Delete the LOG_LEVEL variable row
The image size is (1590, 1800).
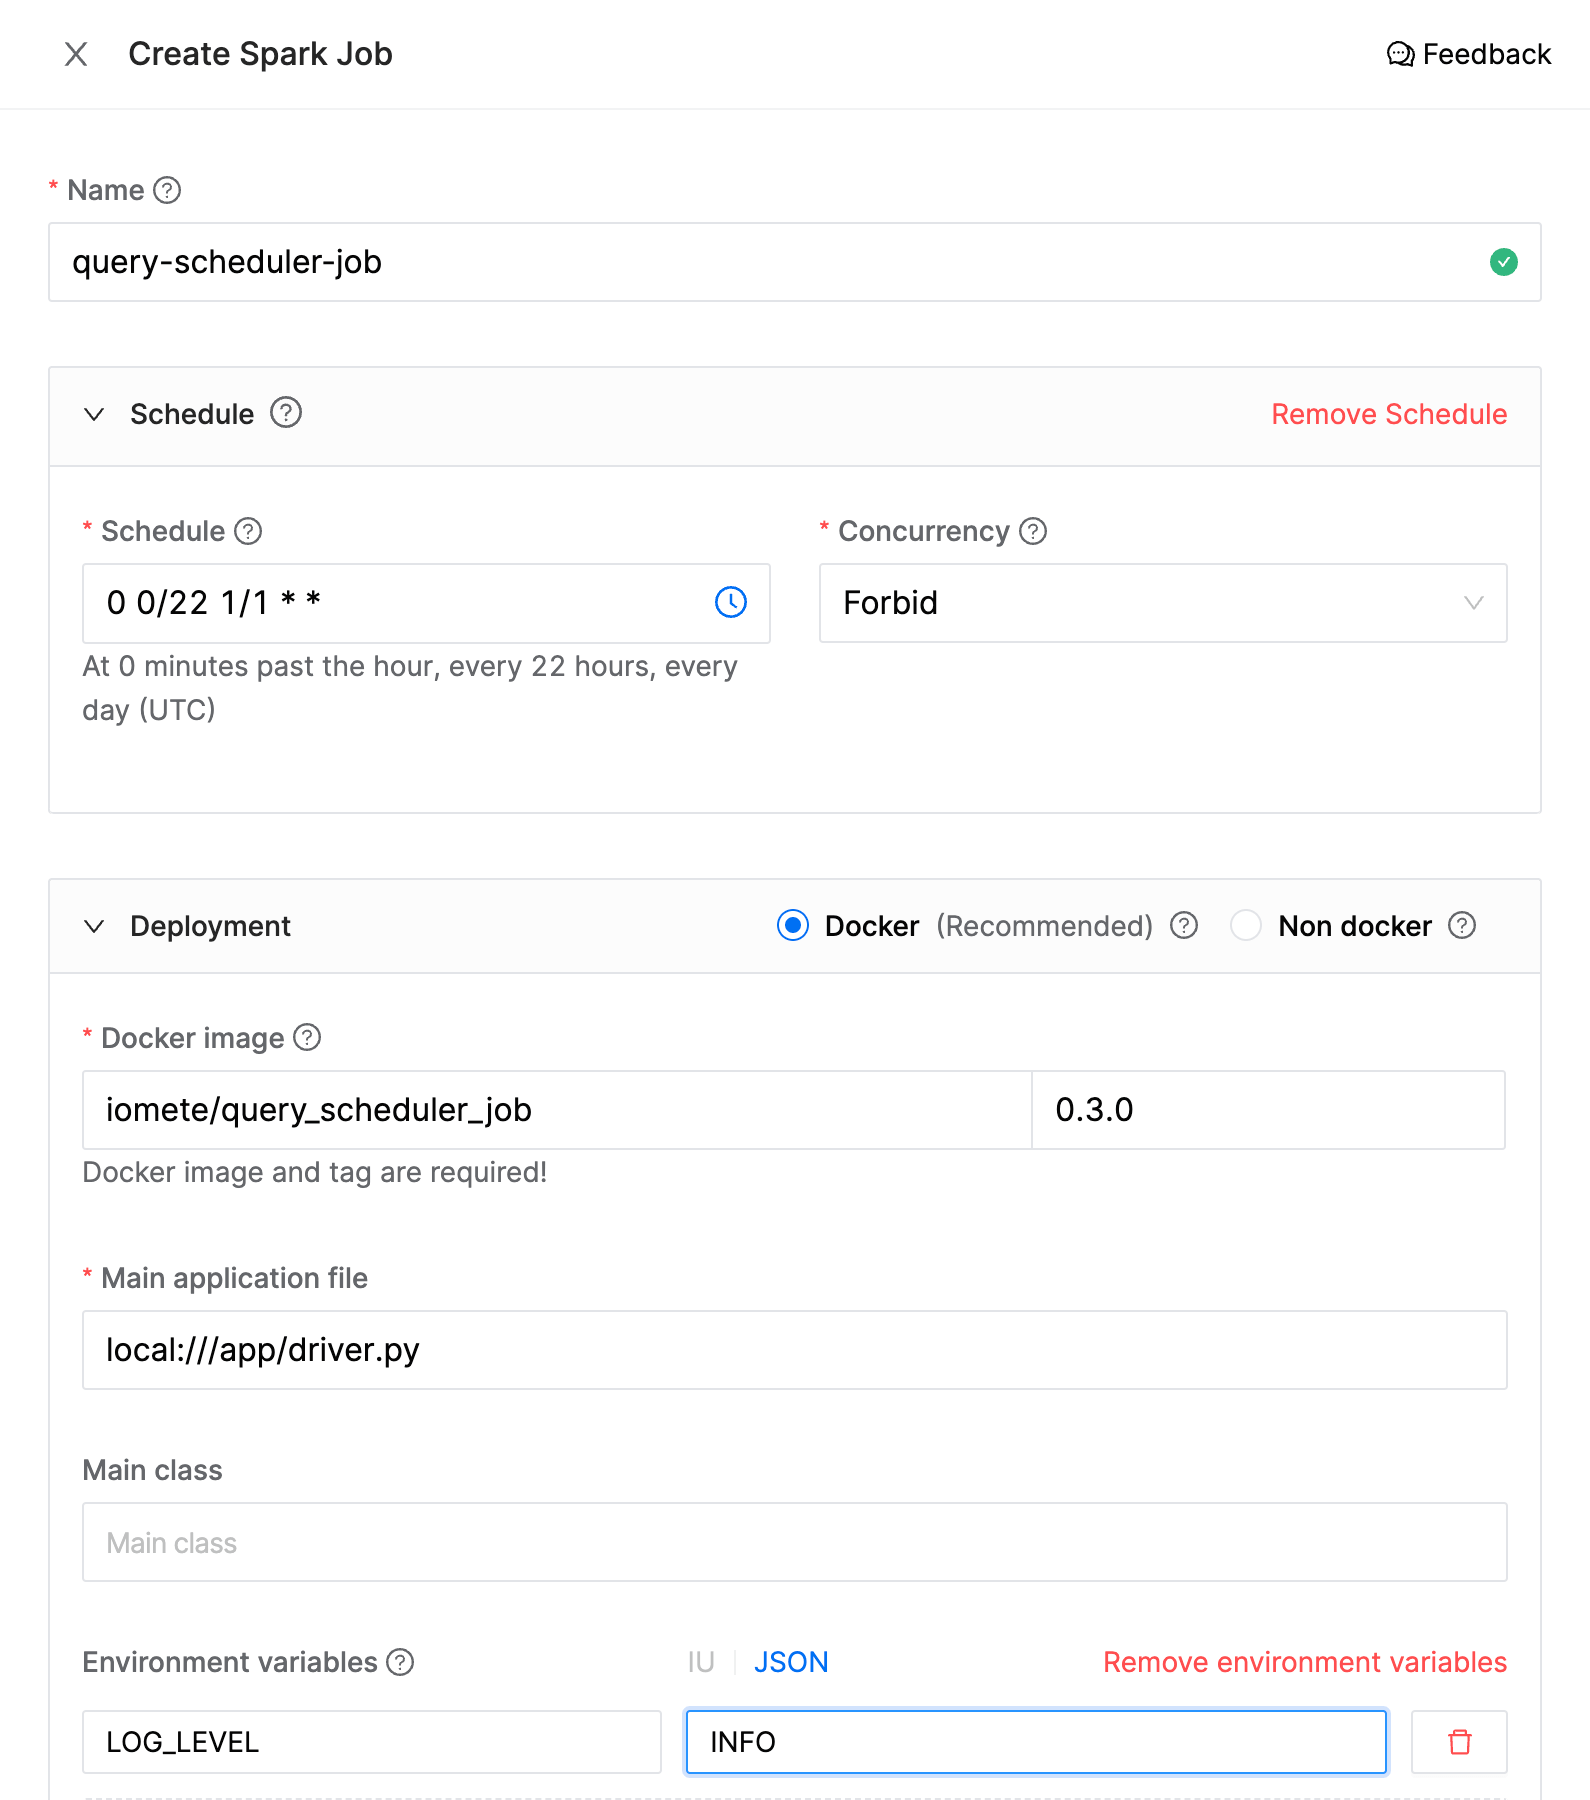click(1459, 1742)
